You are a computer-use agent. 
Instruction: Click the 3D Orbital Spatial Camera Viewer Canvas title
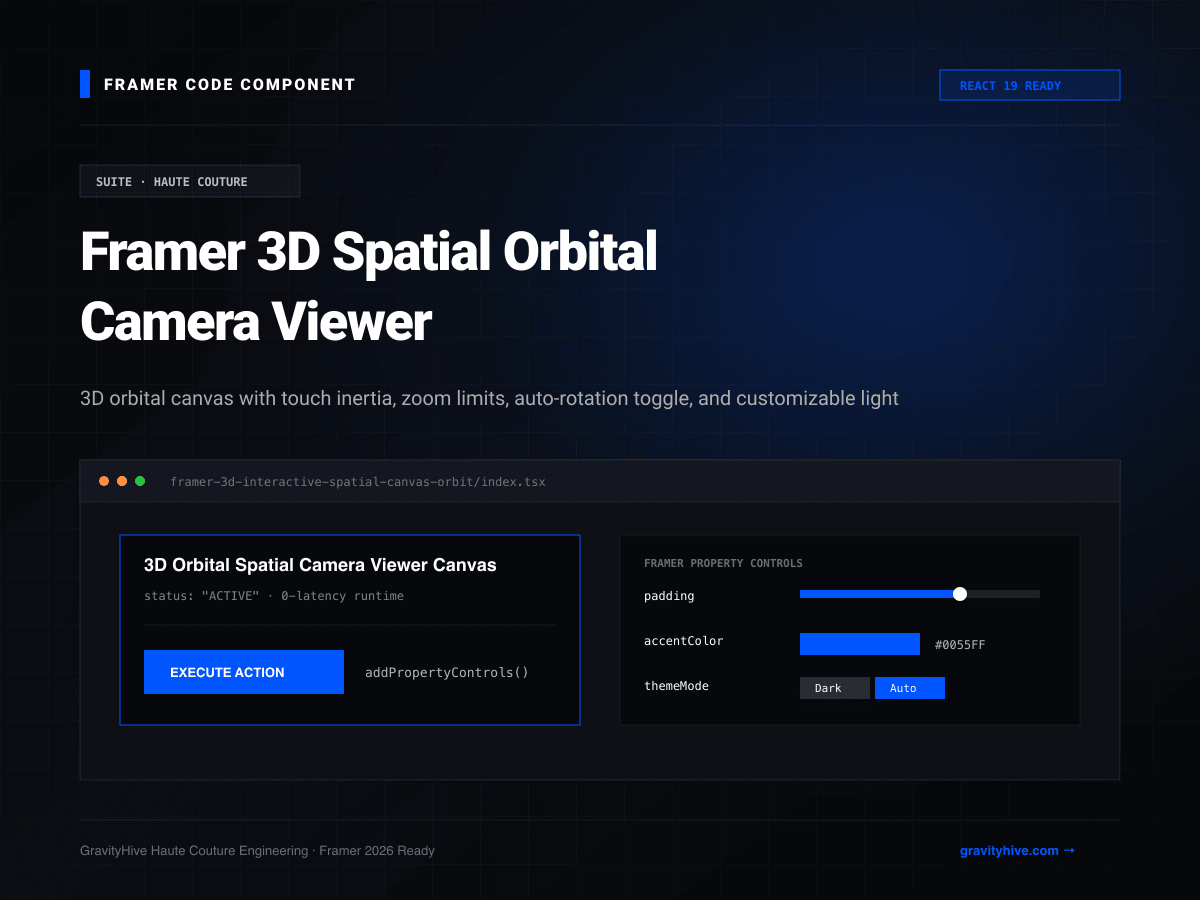click(320, 565)
